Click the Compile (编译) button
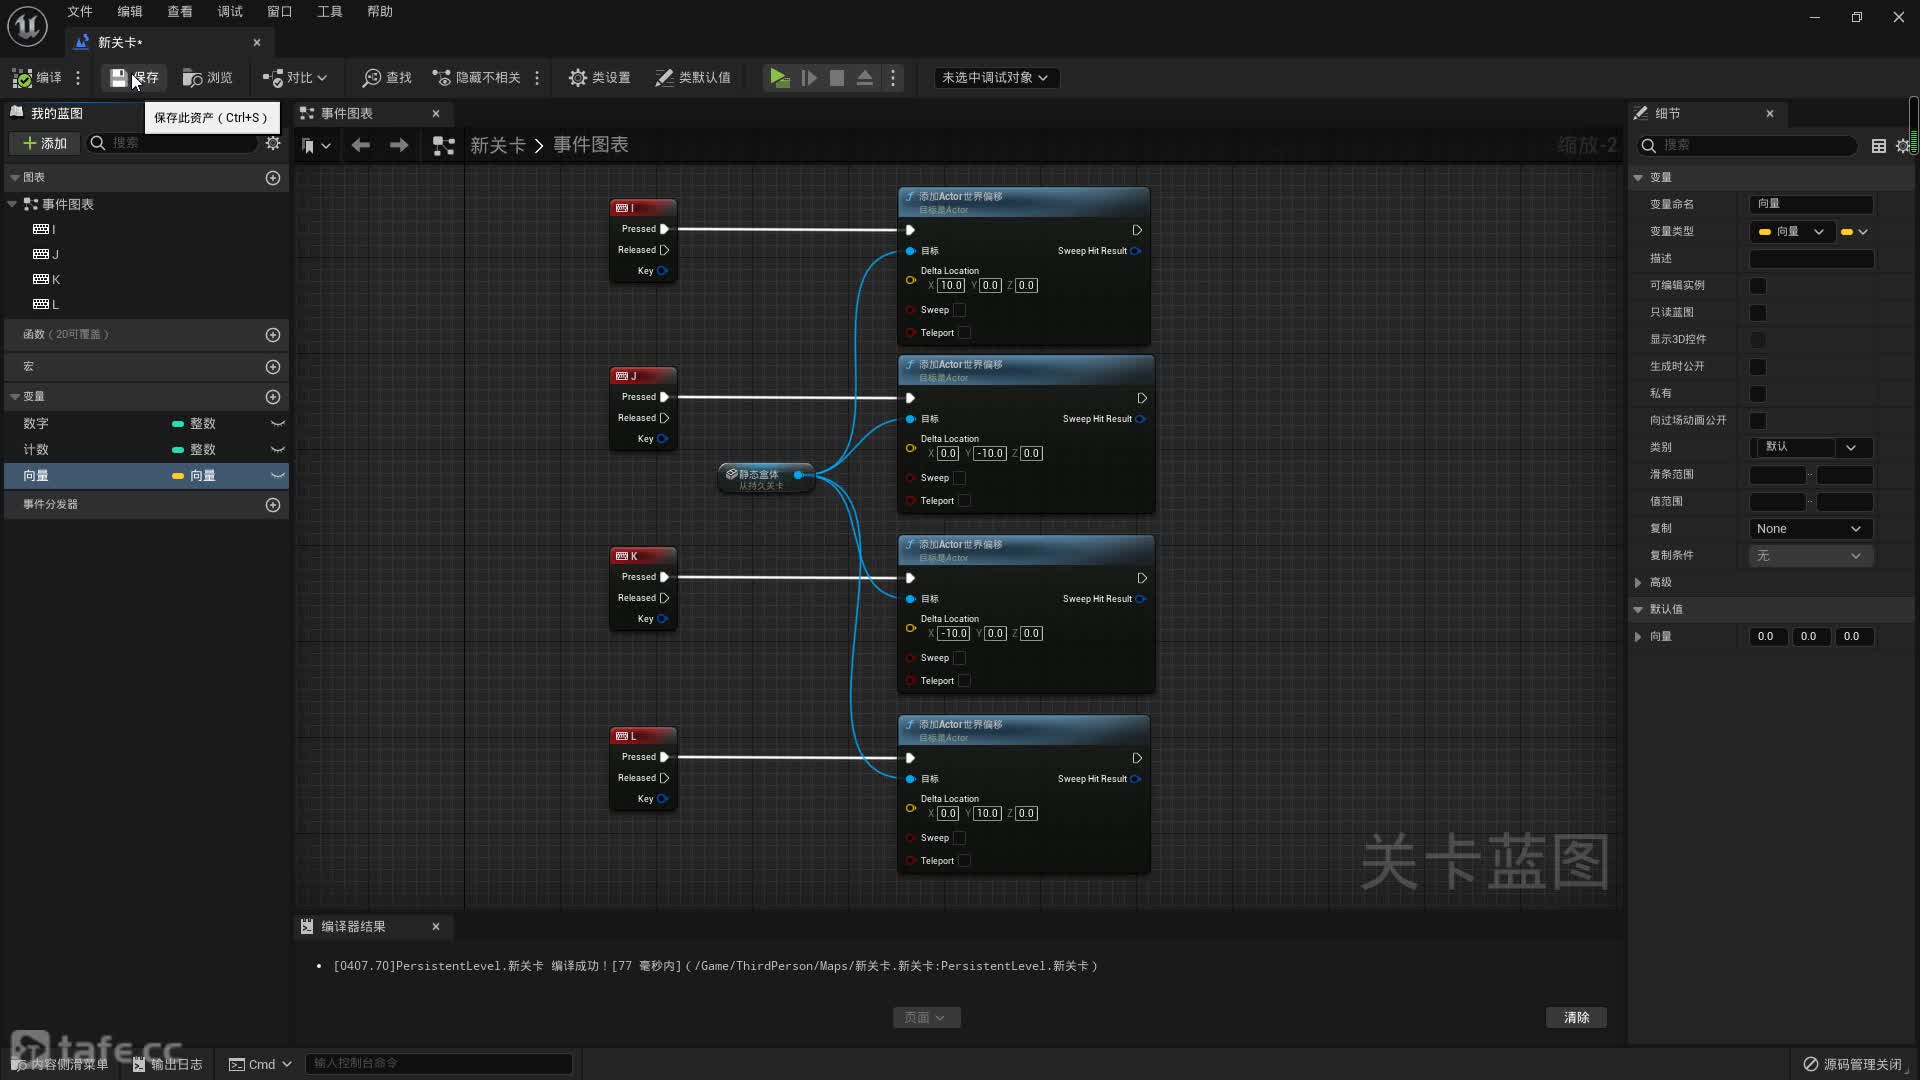 point(36,78)
